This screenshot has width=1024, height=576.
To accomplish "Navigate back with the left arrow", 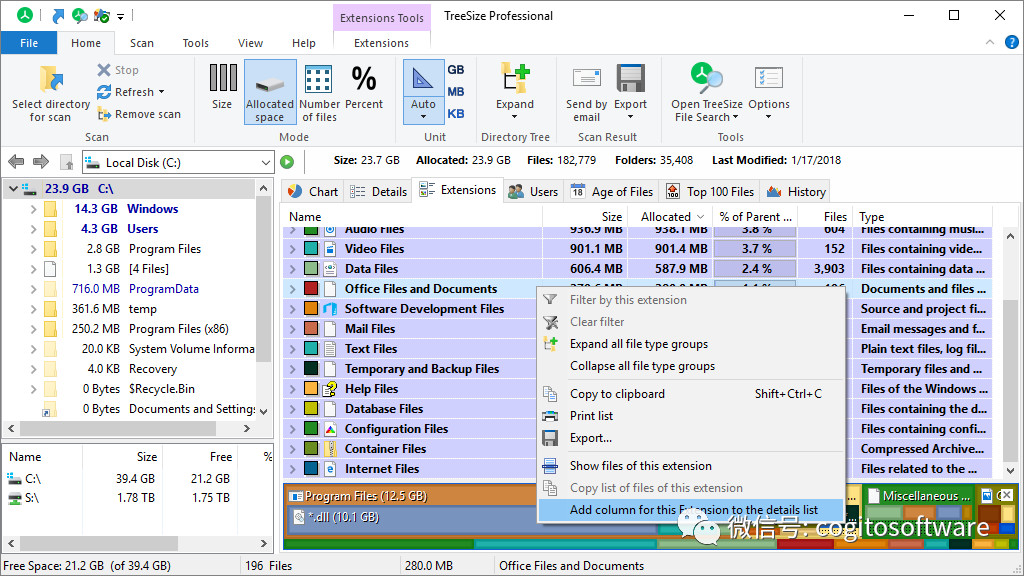I will pos(16,161).
